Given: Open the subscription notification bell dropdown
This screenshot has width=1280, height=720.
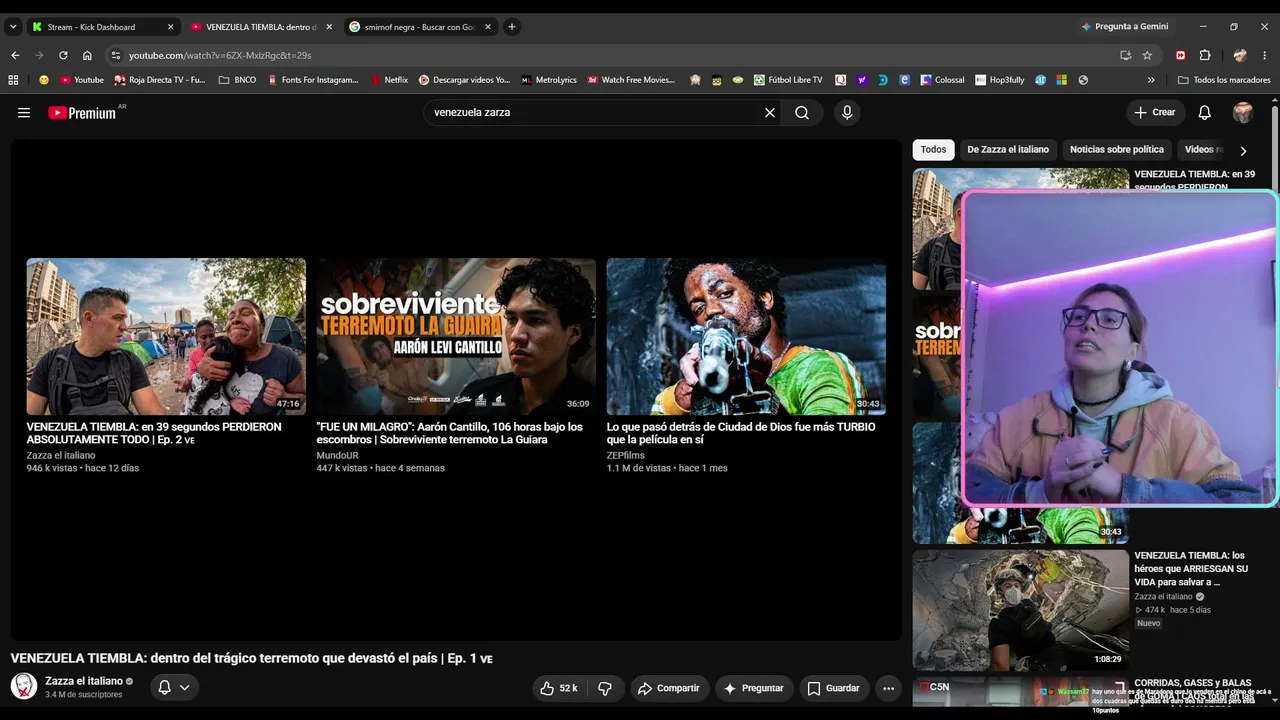Looking at the screenshot, I should (173, 687).
